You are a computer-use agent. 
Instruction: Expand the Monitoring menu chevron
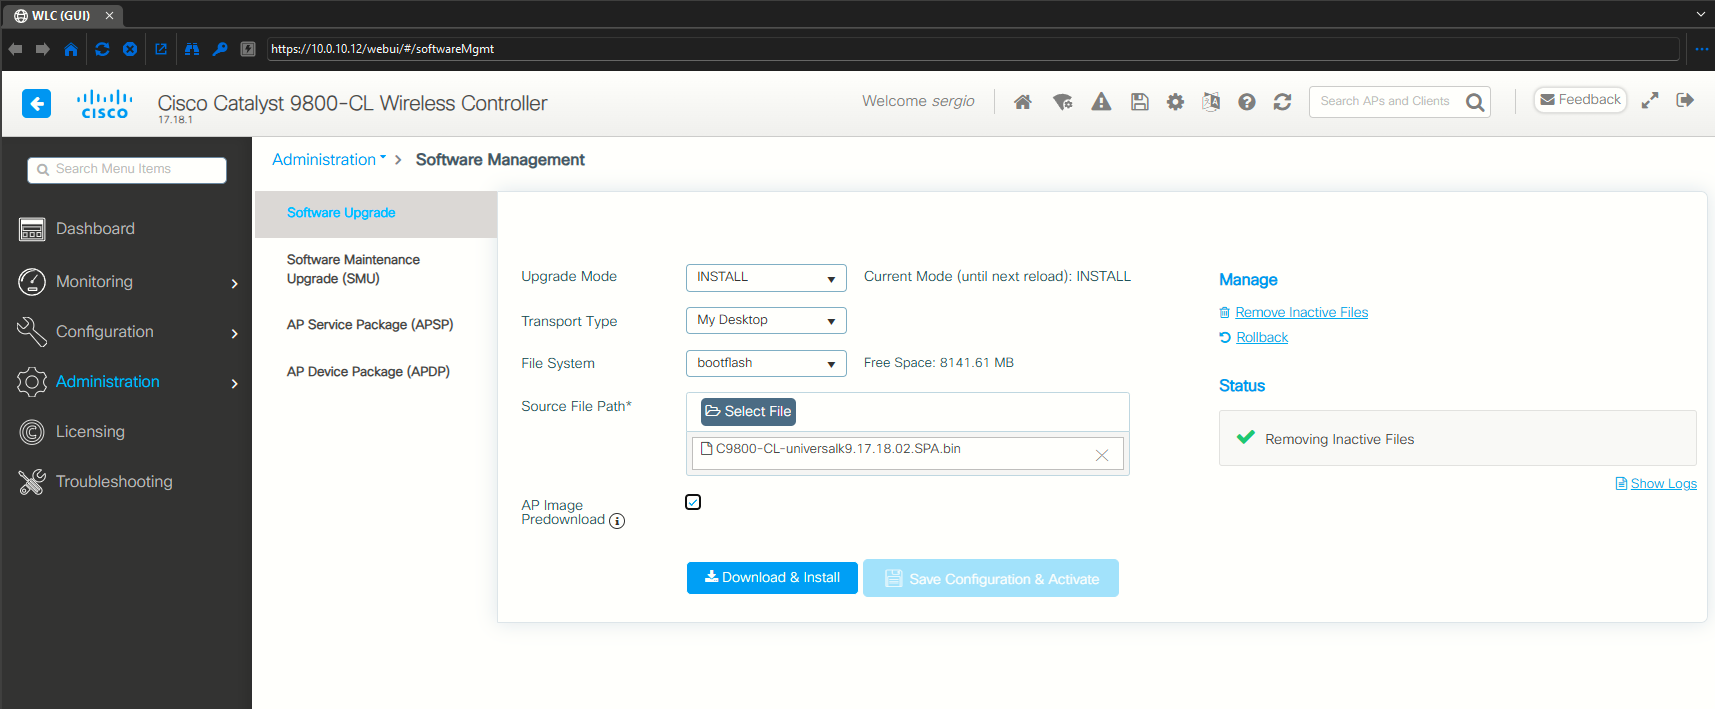pos(235,284)
